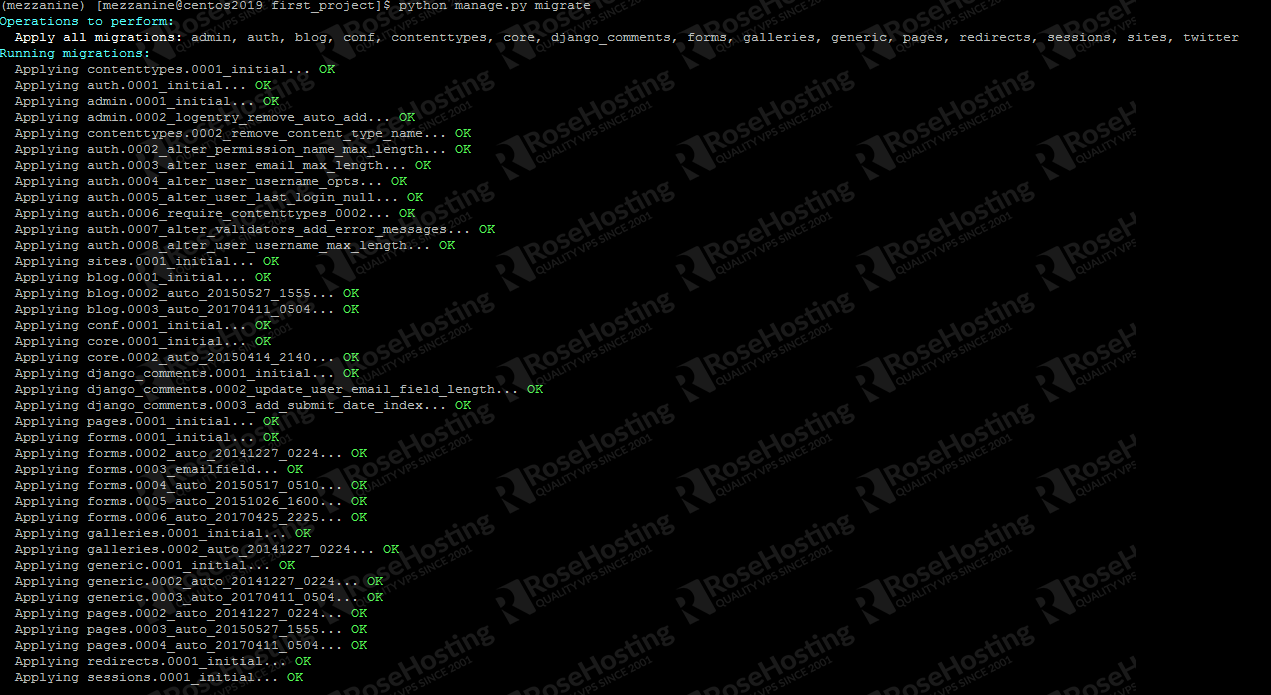Click the 'Operations to perform:' header line
1271x695 pixels.
85,21
